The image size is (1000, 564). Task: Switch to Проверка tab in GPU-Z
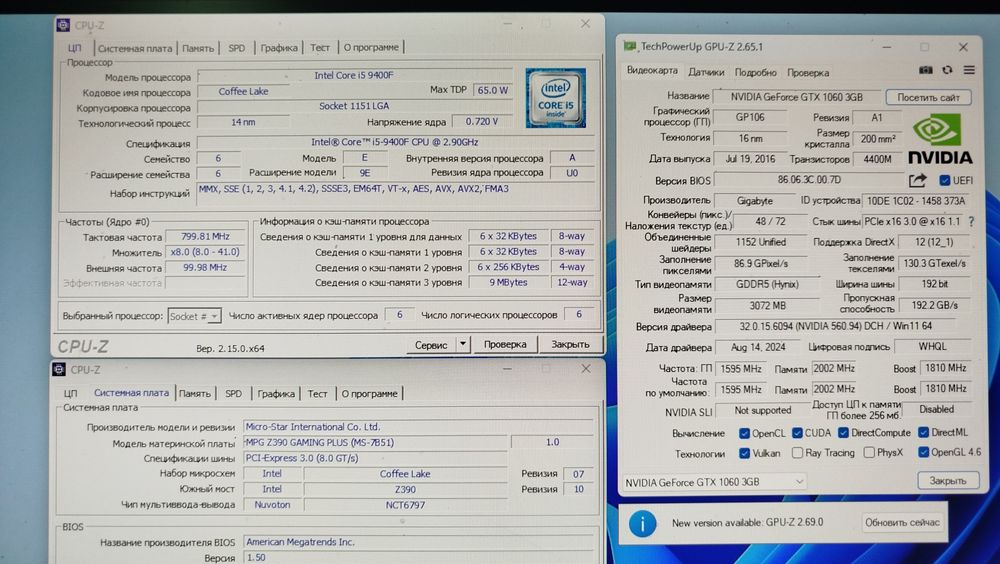point(808,73)
